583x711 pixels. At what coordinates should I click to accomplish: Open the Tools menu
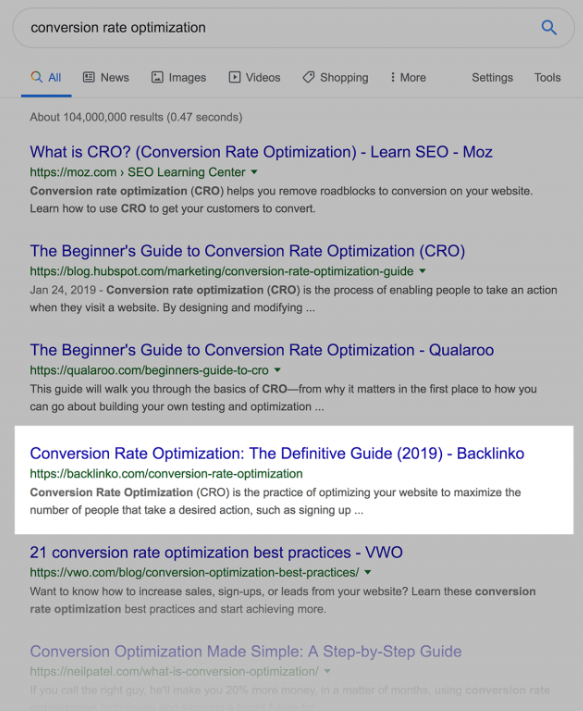pyautogui.click(x=547, y=78)
